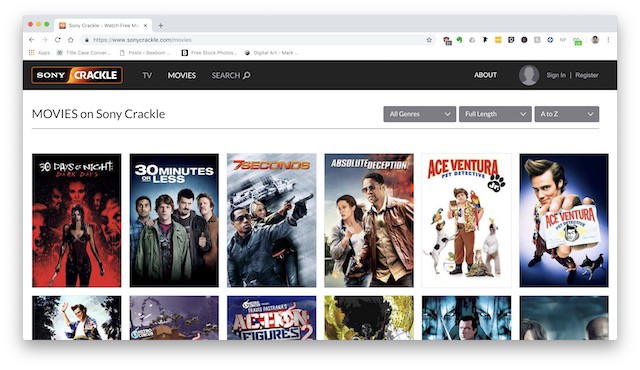This screenshot has height=370, width=640.
Task: Open SEARCH in the navigation bar
Action: (231, 75)
